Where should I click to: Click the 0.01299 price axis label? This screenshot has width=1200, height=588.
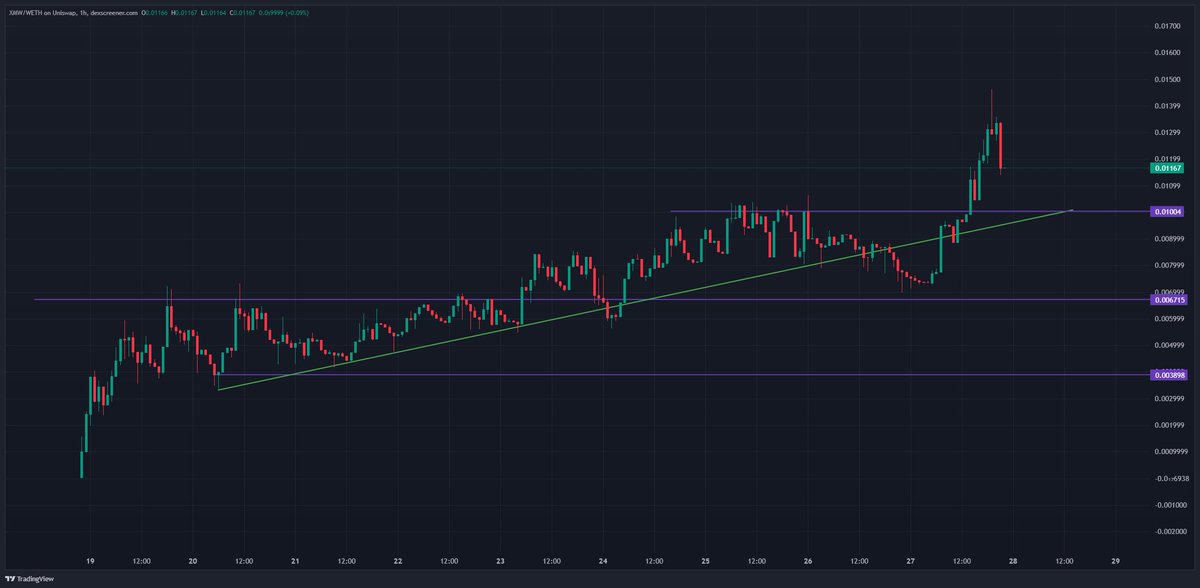1167,133
